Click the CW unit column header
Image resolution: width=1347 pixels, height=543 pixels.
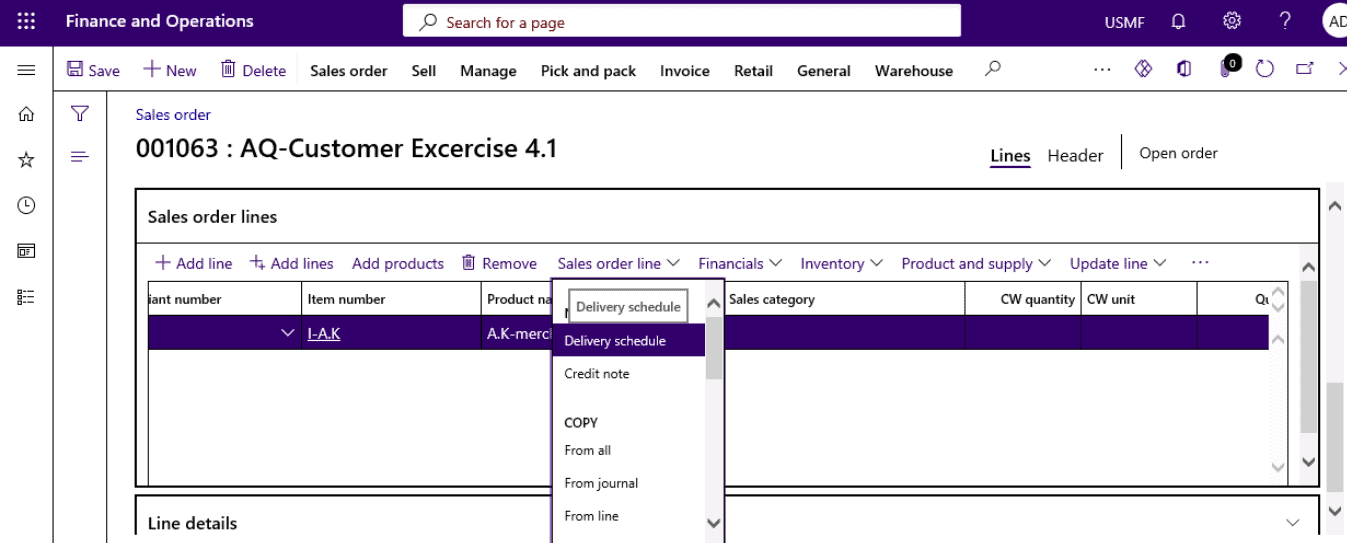(x=1139, y=299)
